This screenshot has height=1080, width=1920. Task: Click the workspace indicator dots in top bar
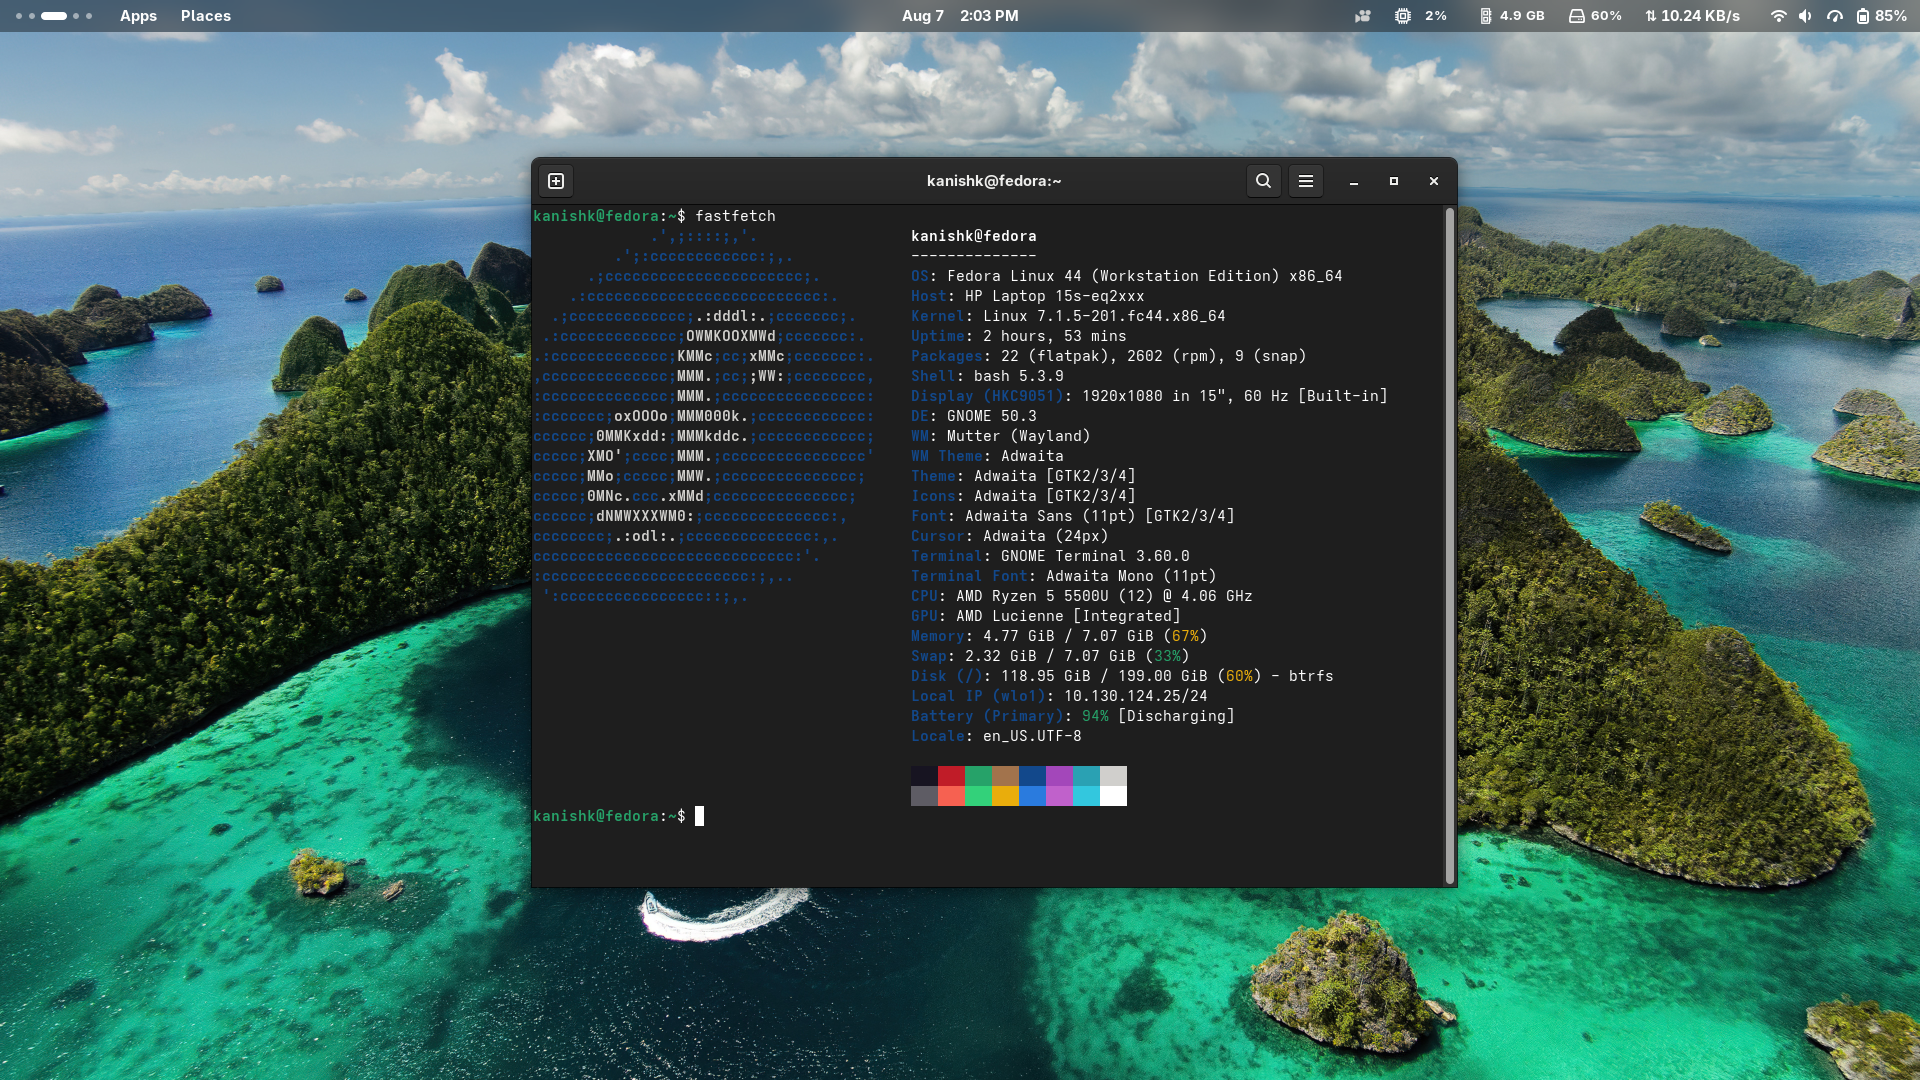point(54,16)
